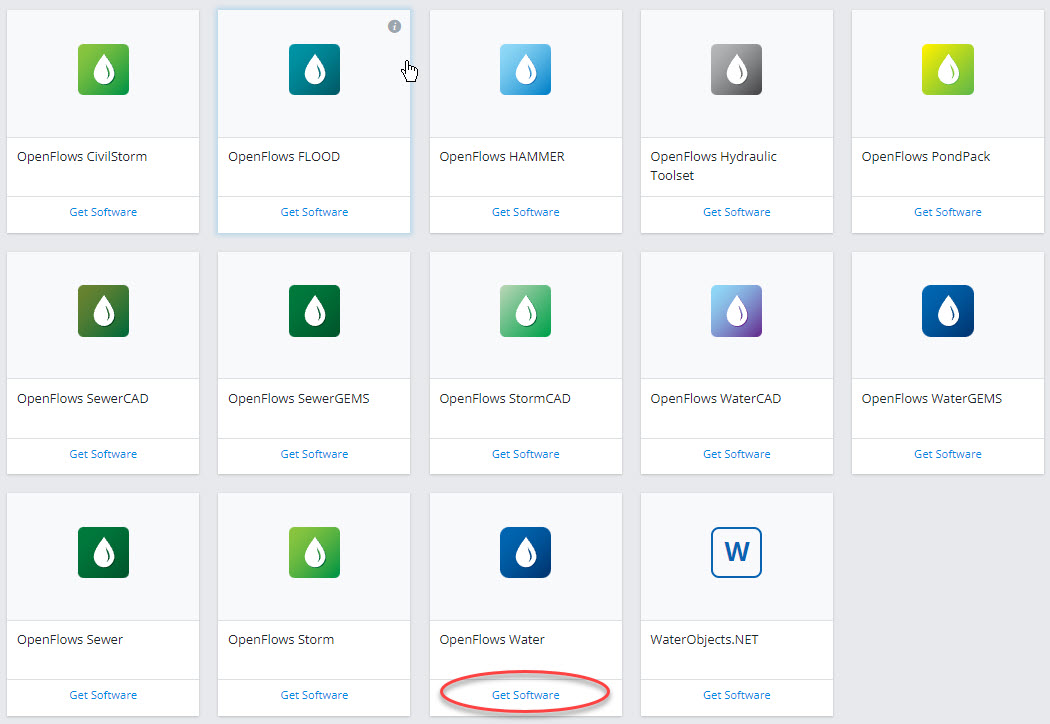Select the OpenFlows CivilStorm app icon
The height and width of the screenshot is (724, 1050).
pos(103,69)
